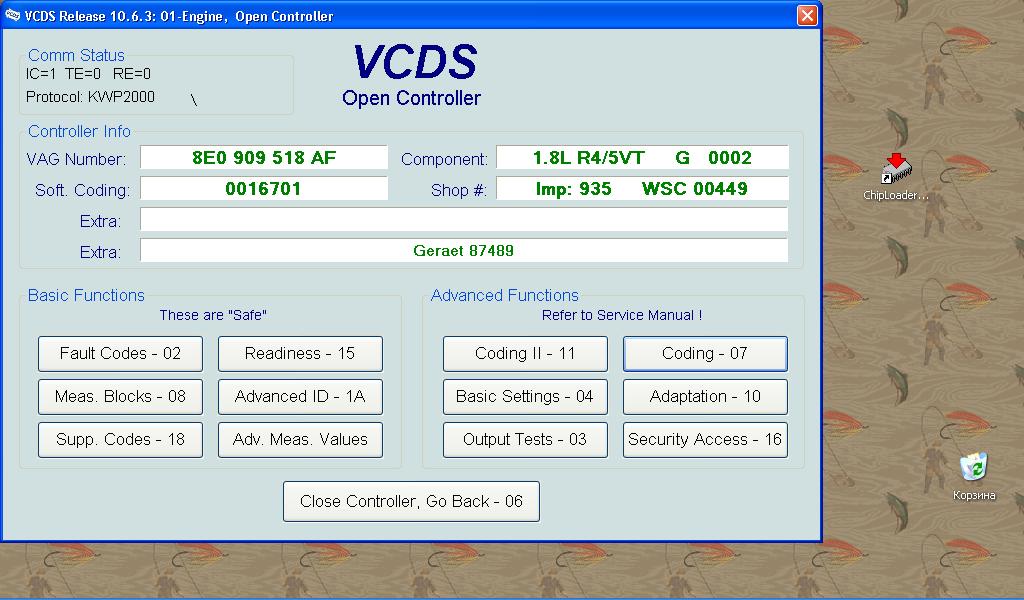Click the 'Refer to Service Manual !' label
Viewport: 1024px width, 600px height.
[x=622, y=315]
